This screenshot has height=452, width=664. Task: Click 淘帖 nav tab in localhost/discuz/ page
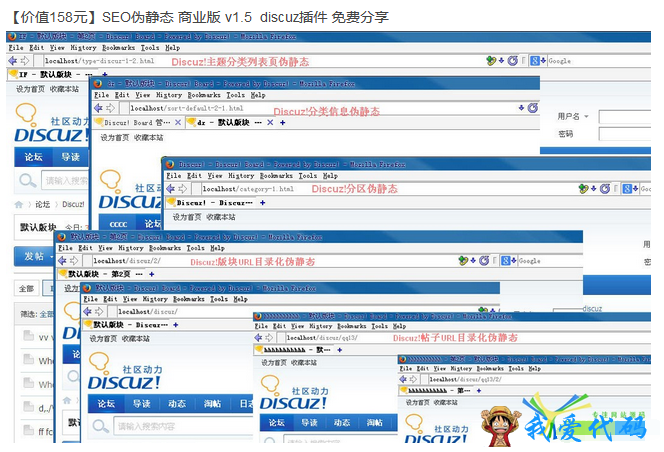[212, 404]
